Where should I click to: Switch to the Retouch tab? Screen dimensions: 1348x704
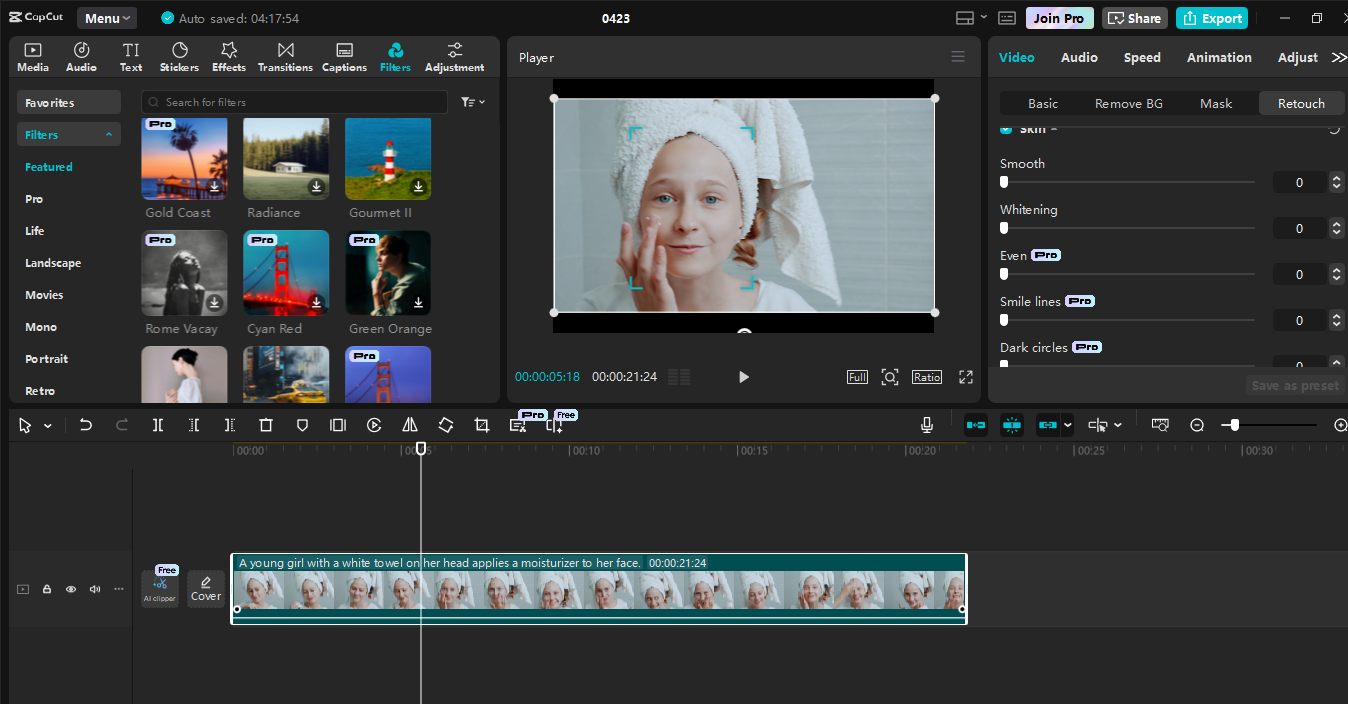click(1301, 103)
